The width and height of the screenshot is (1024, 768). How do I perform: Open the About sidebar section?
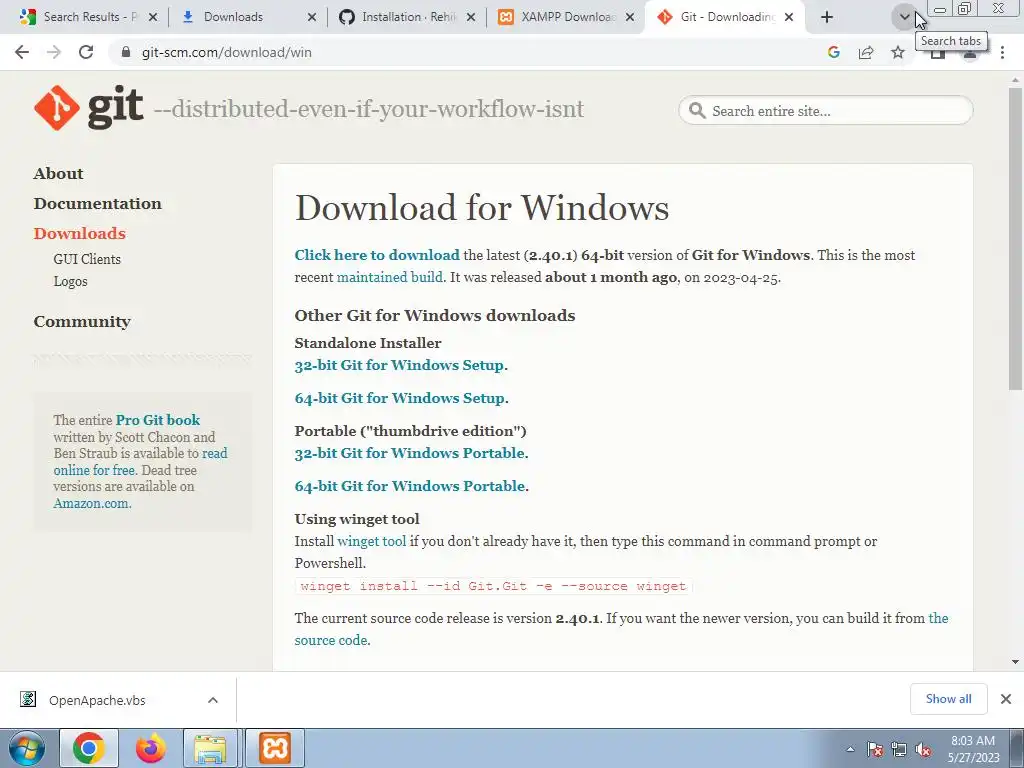[58, 173]
